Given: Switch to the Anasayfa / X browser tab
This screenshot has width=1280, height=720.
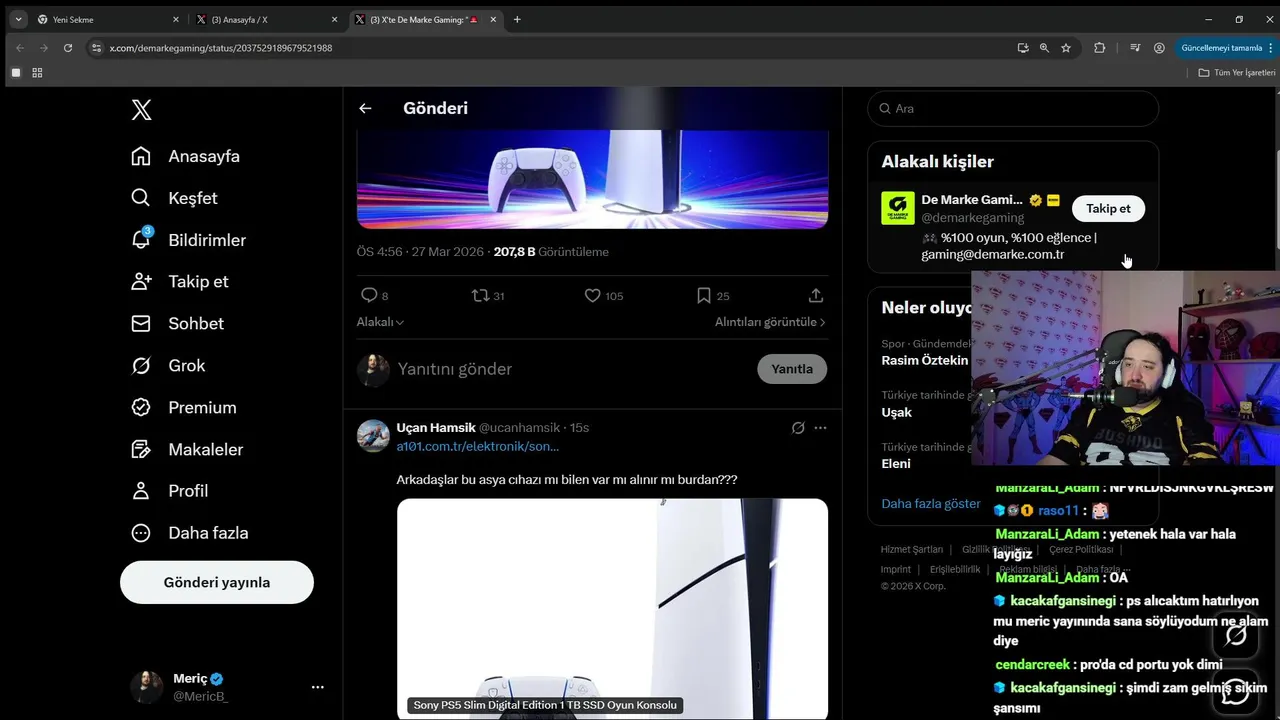Looking at the screenshot, I should pyautogui.click(x=265, y=19).
